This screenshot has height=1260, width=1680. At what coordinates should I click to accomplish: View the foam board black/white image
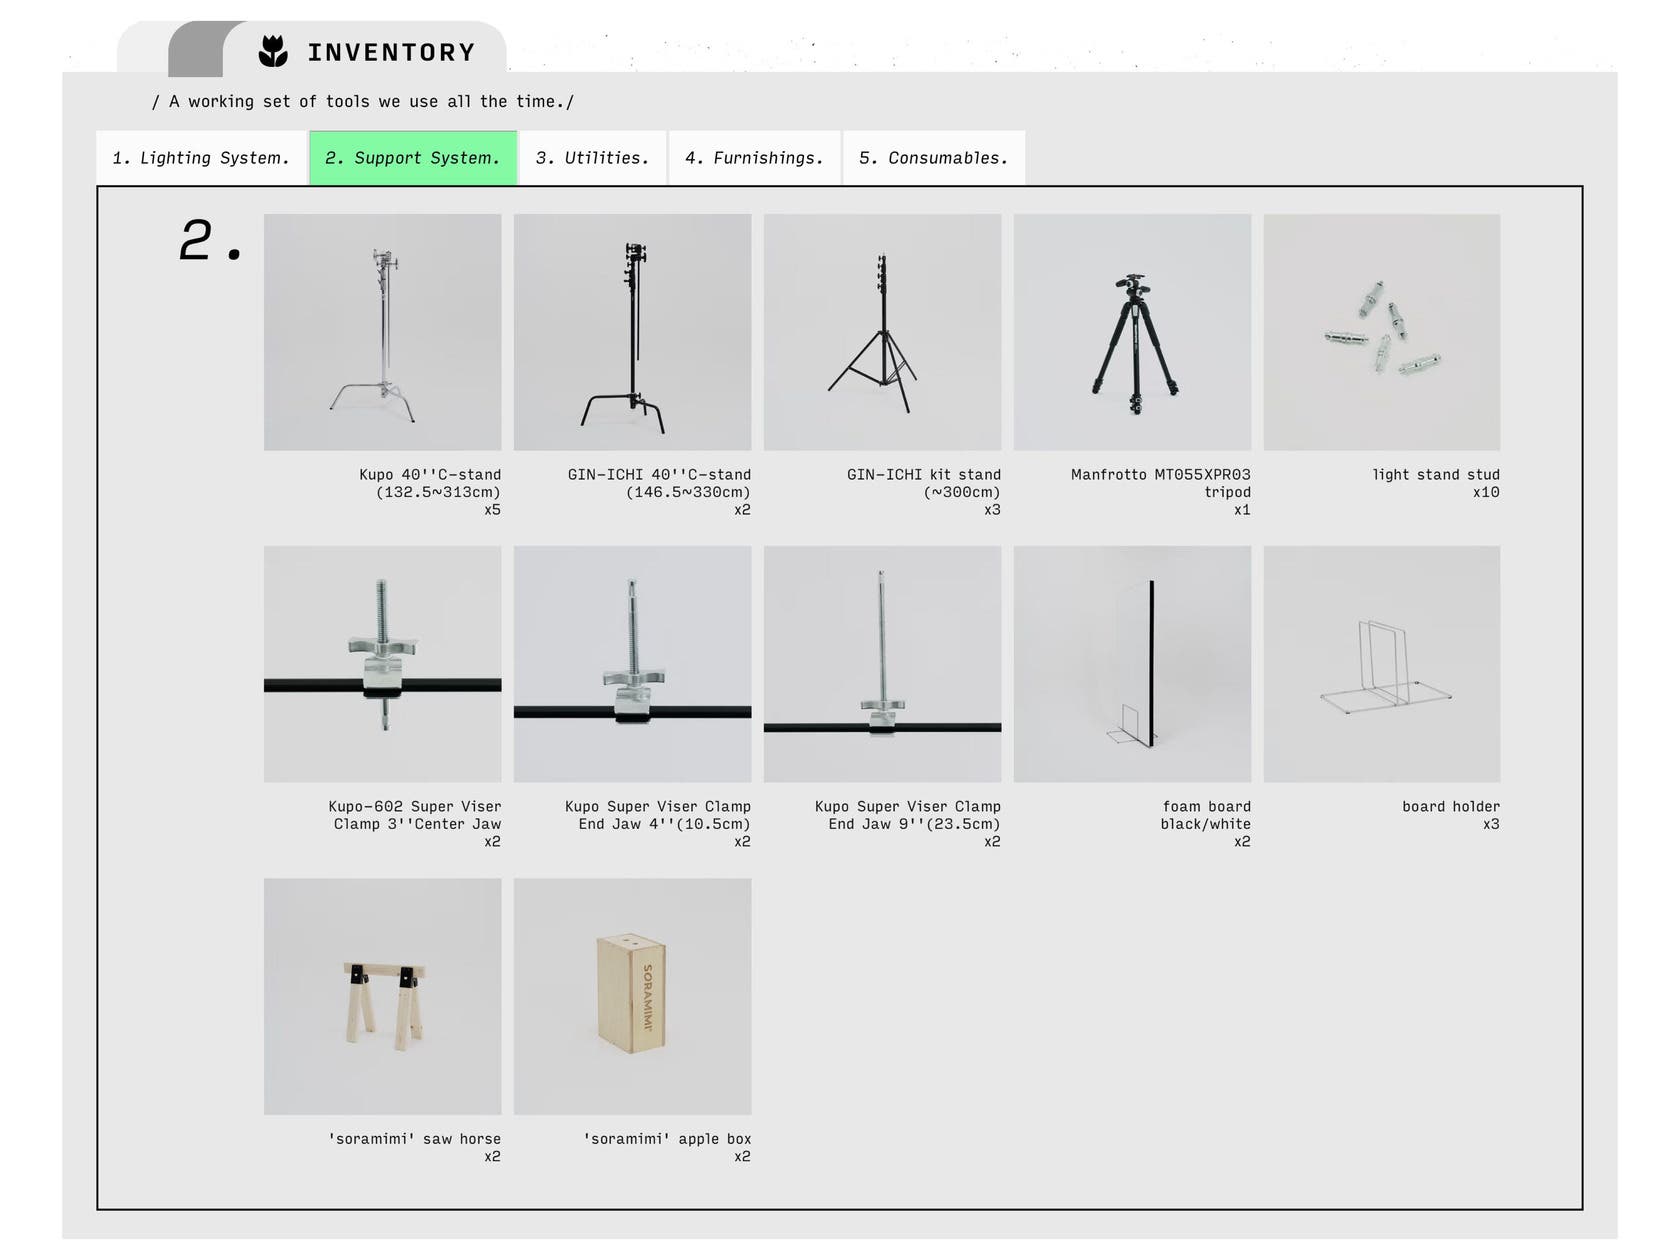pyautogui.click(x=1132, y=664)
